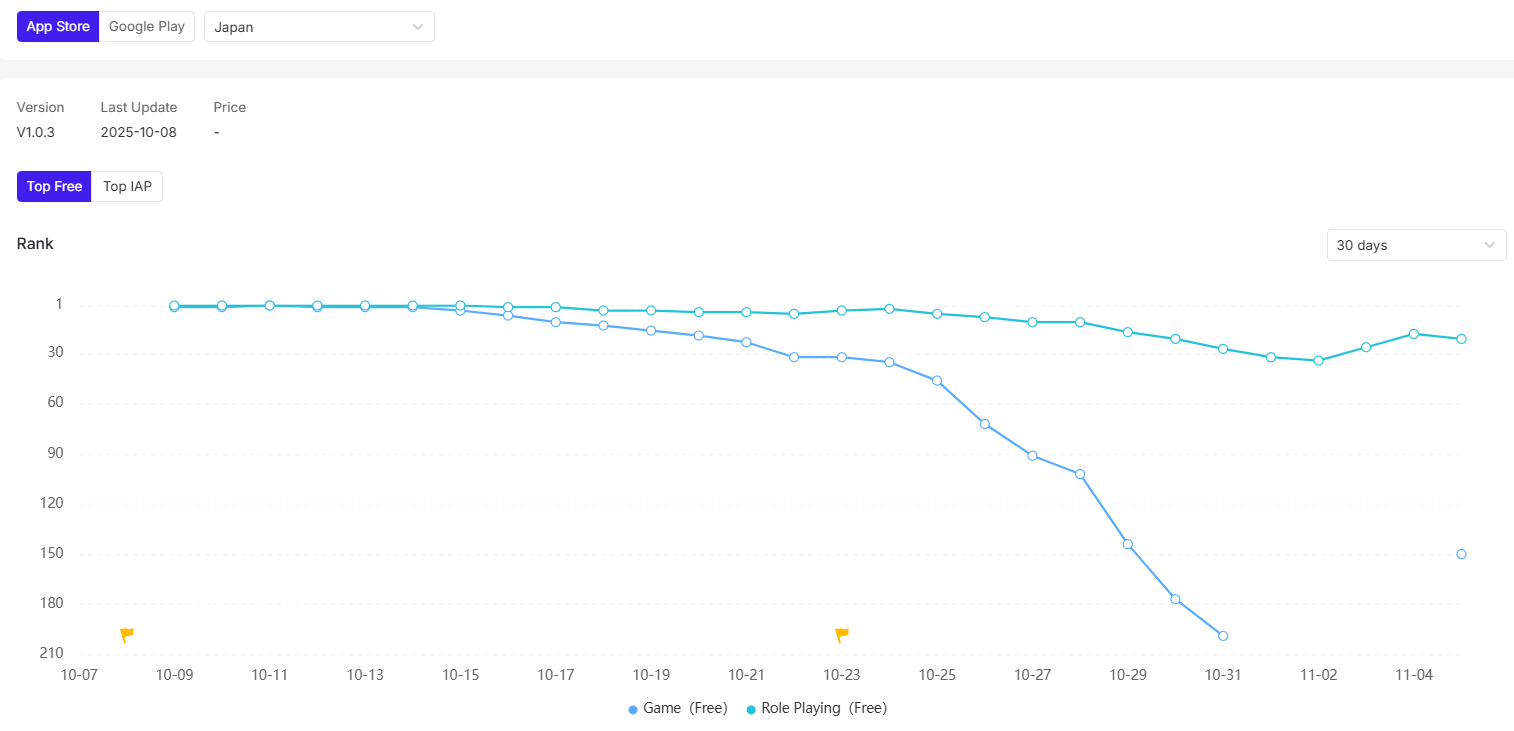Click the 30 days dropdown chevron
This screenshot has width=1514, height=731.
[x=1490, y=245]
